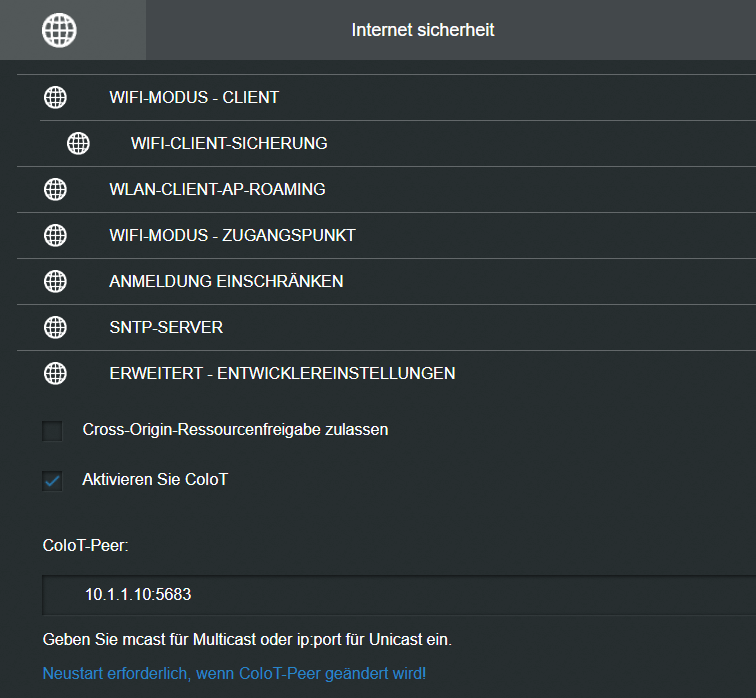This screenshot has height=698, width=756.
Task: Click globe icon beside WIFI-CLIENT-SICHERUNG
Action: (x=79, y=143)
